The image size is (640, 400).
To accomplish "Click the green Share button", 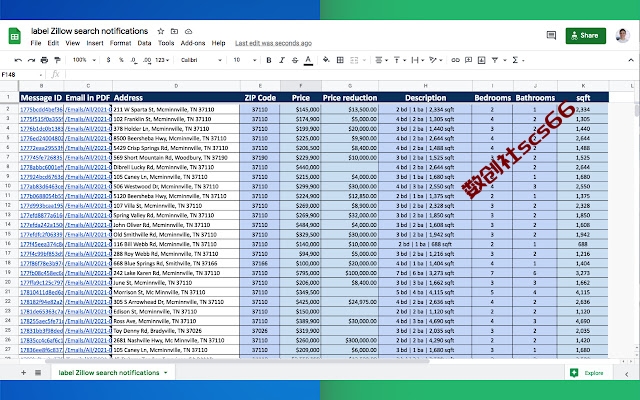I will click(x=585, y=36).
